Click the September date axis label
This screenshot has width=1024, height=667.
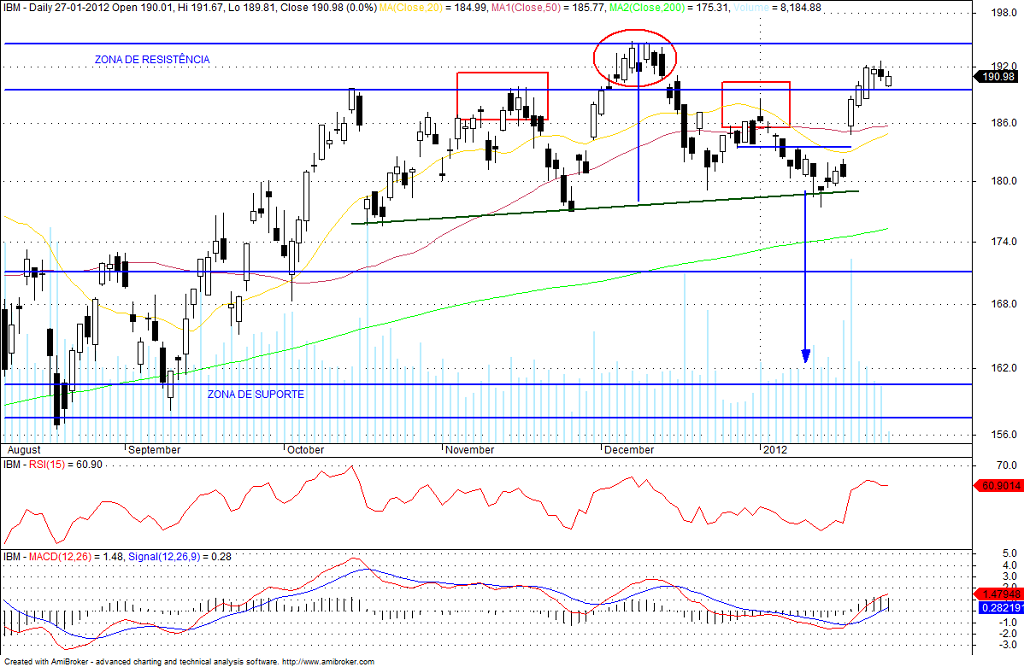(154, 450)
